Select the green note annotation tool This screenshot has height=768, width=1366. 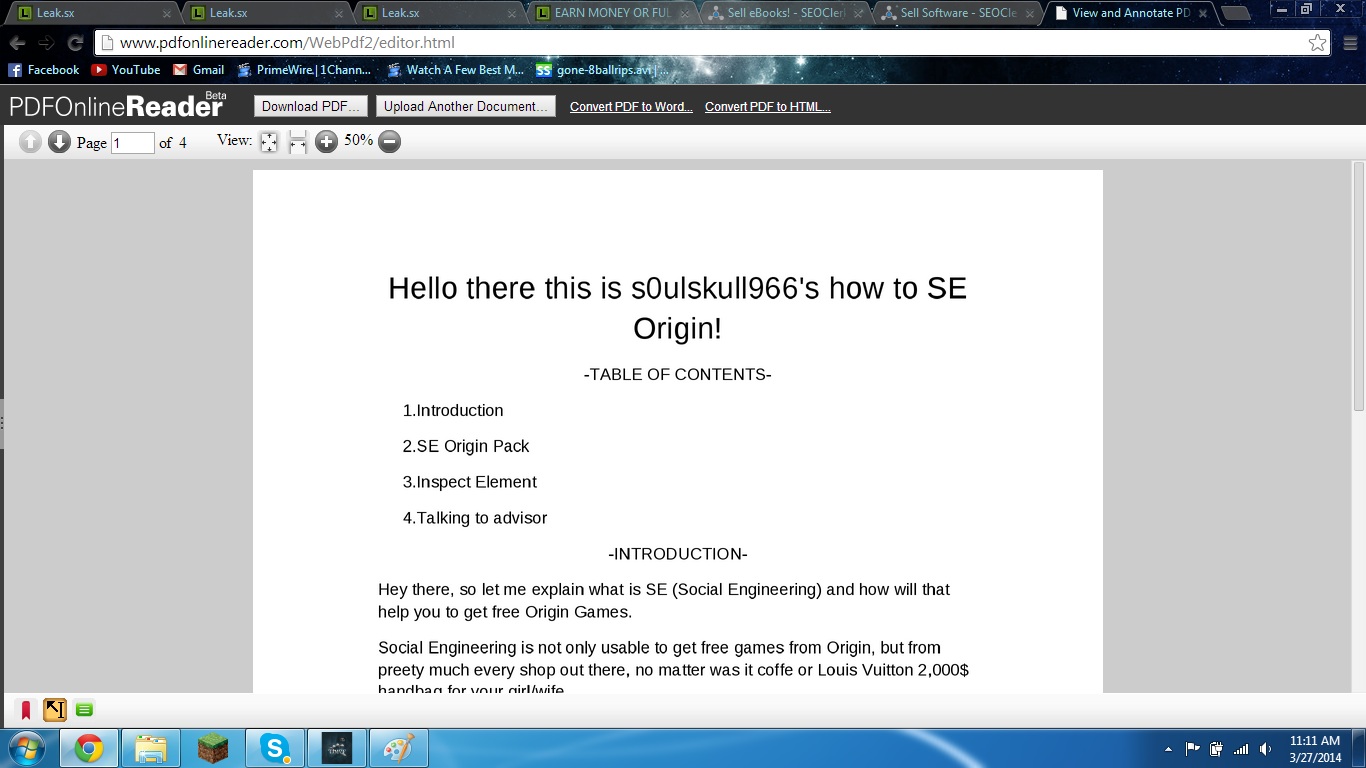click(x=84, y=710)
